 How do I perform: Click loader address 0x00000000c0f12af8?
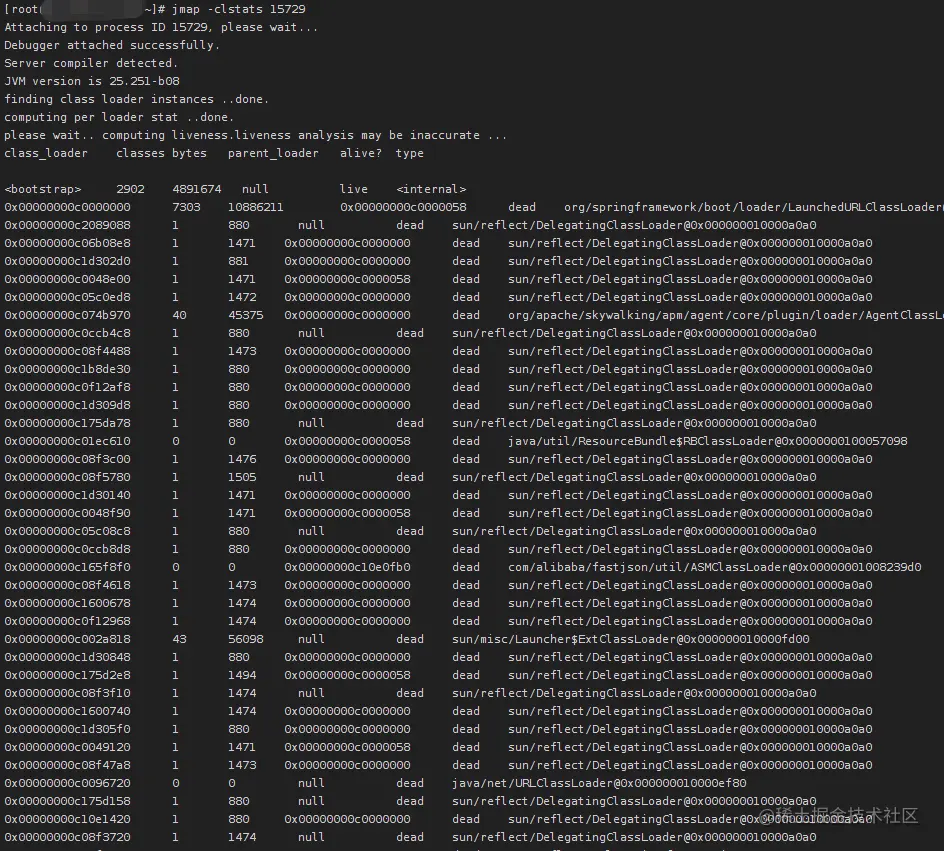(x=67, y=388)
